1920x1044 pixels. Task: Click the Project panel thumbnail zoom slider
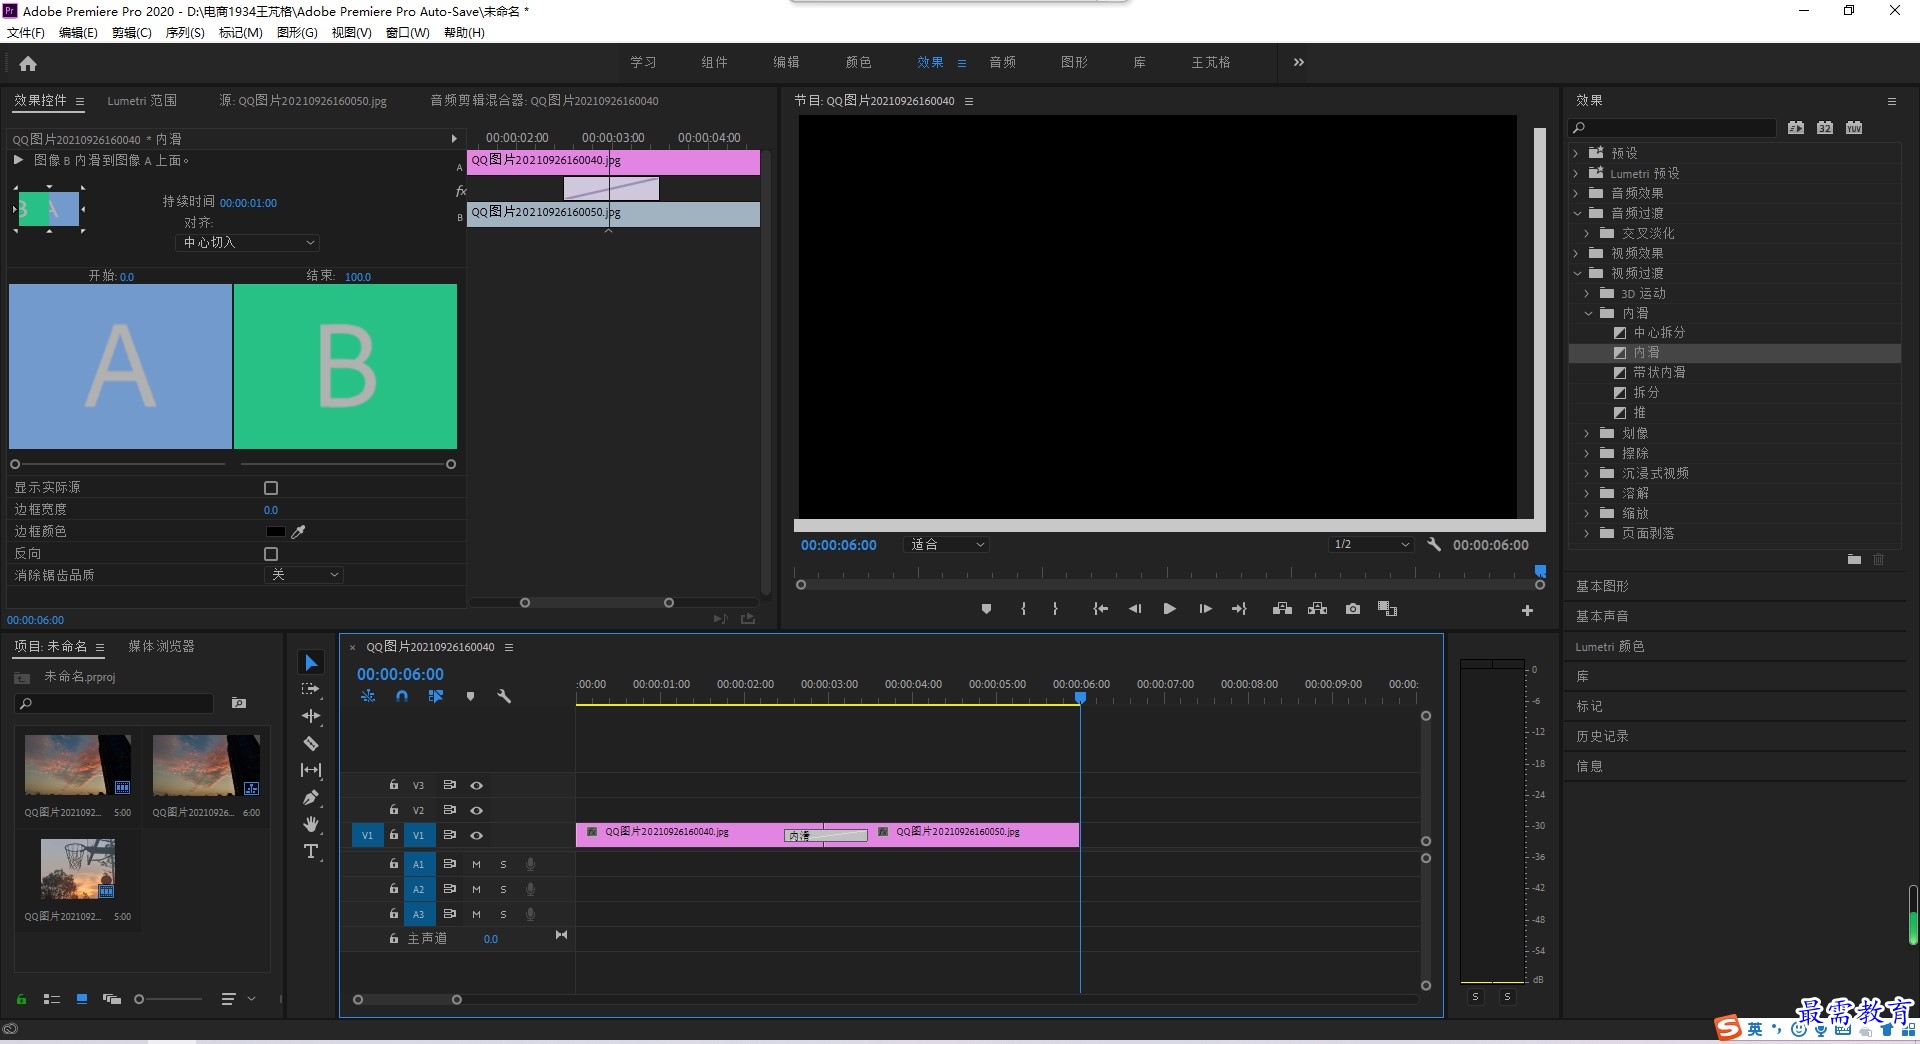(168, 999)
